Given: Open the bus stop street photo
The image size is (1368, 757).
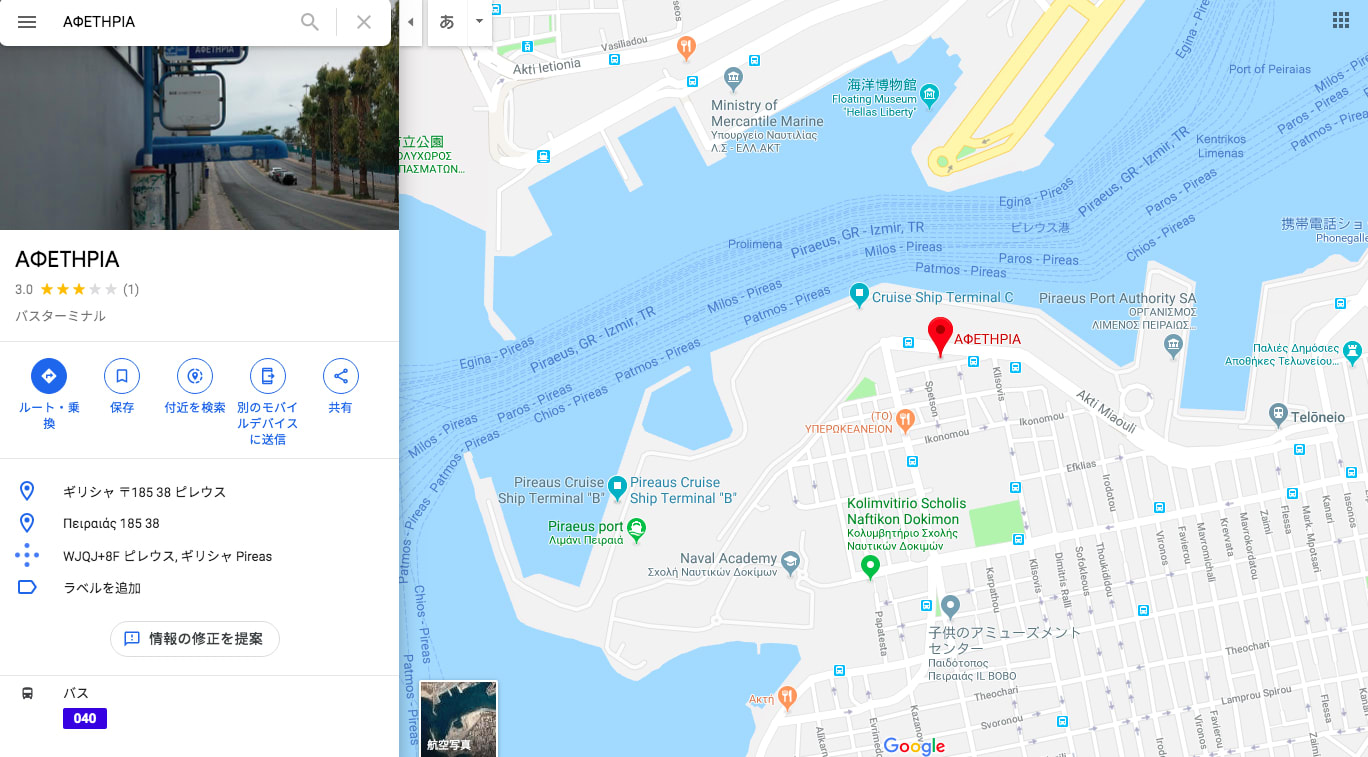Looking at the screenshot, I should click(199, 137).
